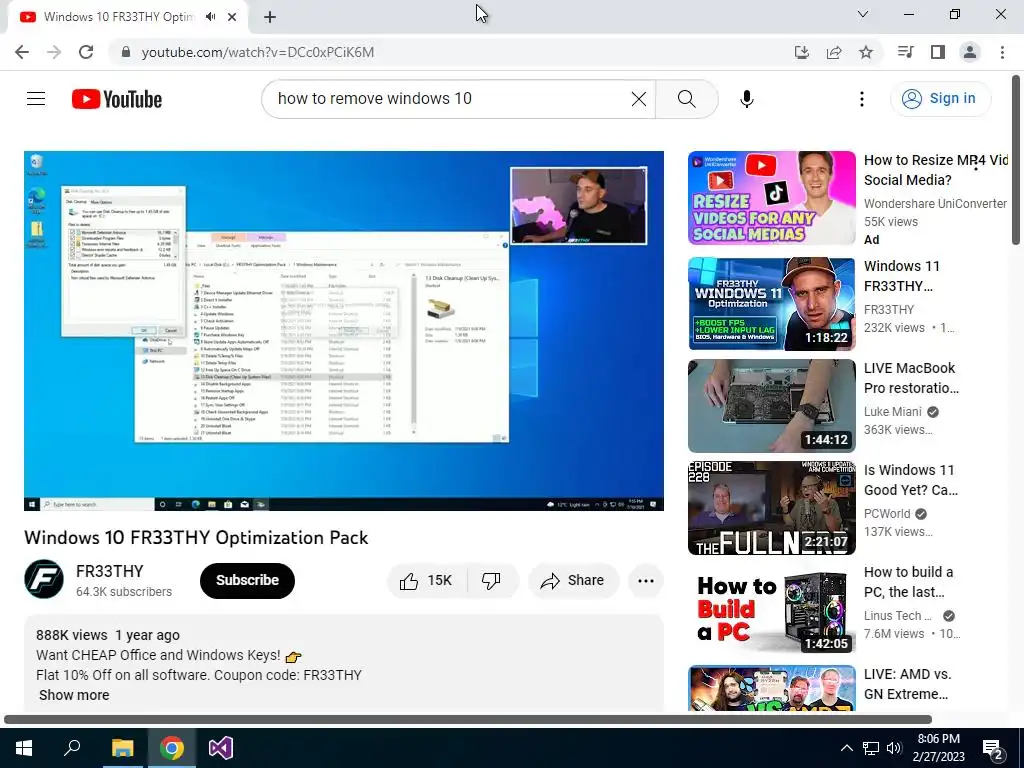Open YouTube hamburger guide menu
This screenshot has width=1024, height=768.
[36, 99]
